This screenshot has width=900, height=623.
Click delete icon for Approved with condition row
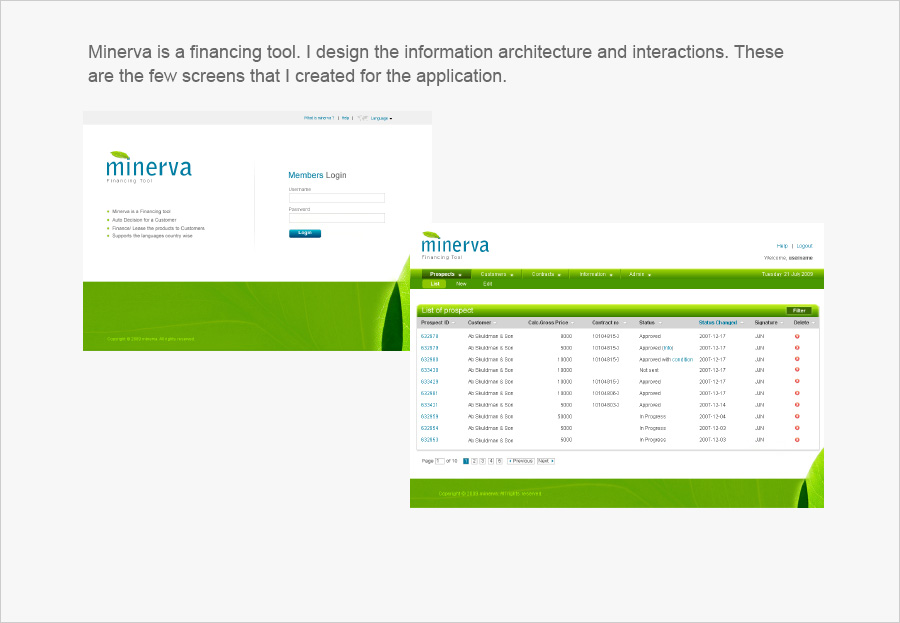(x=797, y=359)
